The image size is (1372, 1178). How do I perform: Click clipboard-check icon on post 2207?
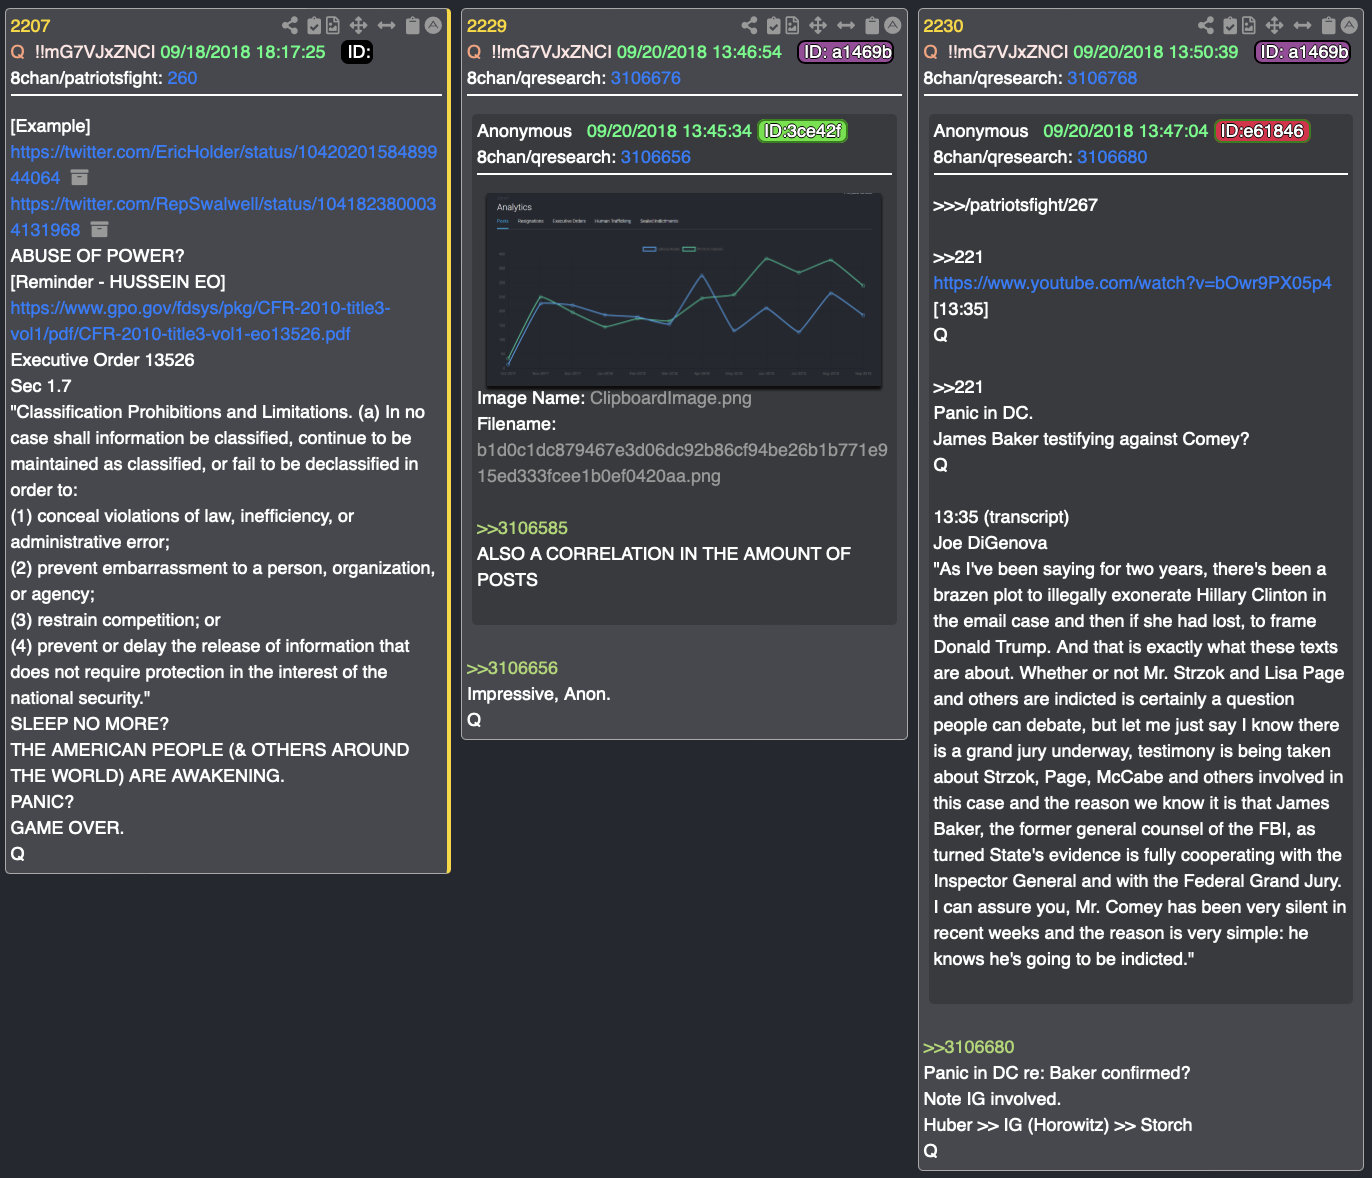(x=314, y=26)
